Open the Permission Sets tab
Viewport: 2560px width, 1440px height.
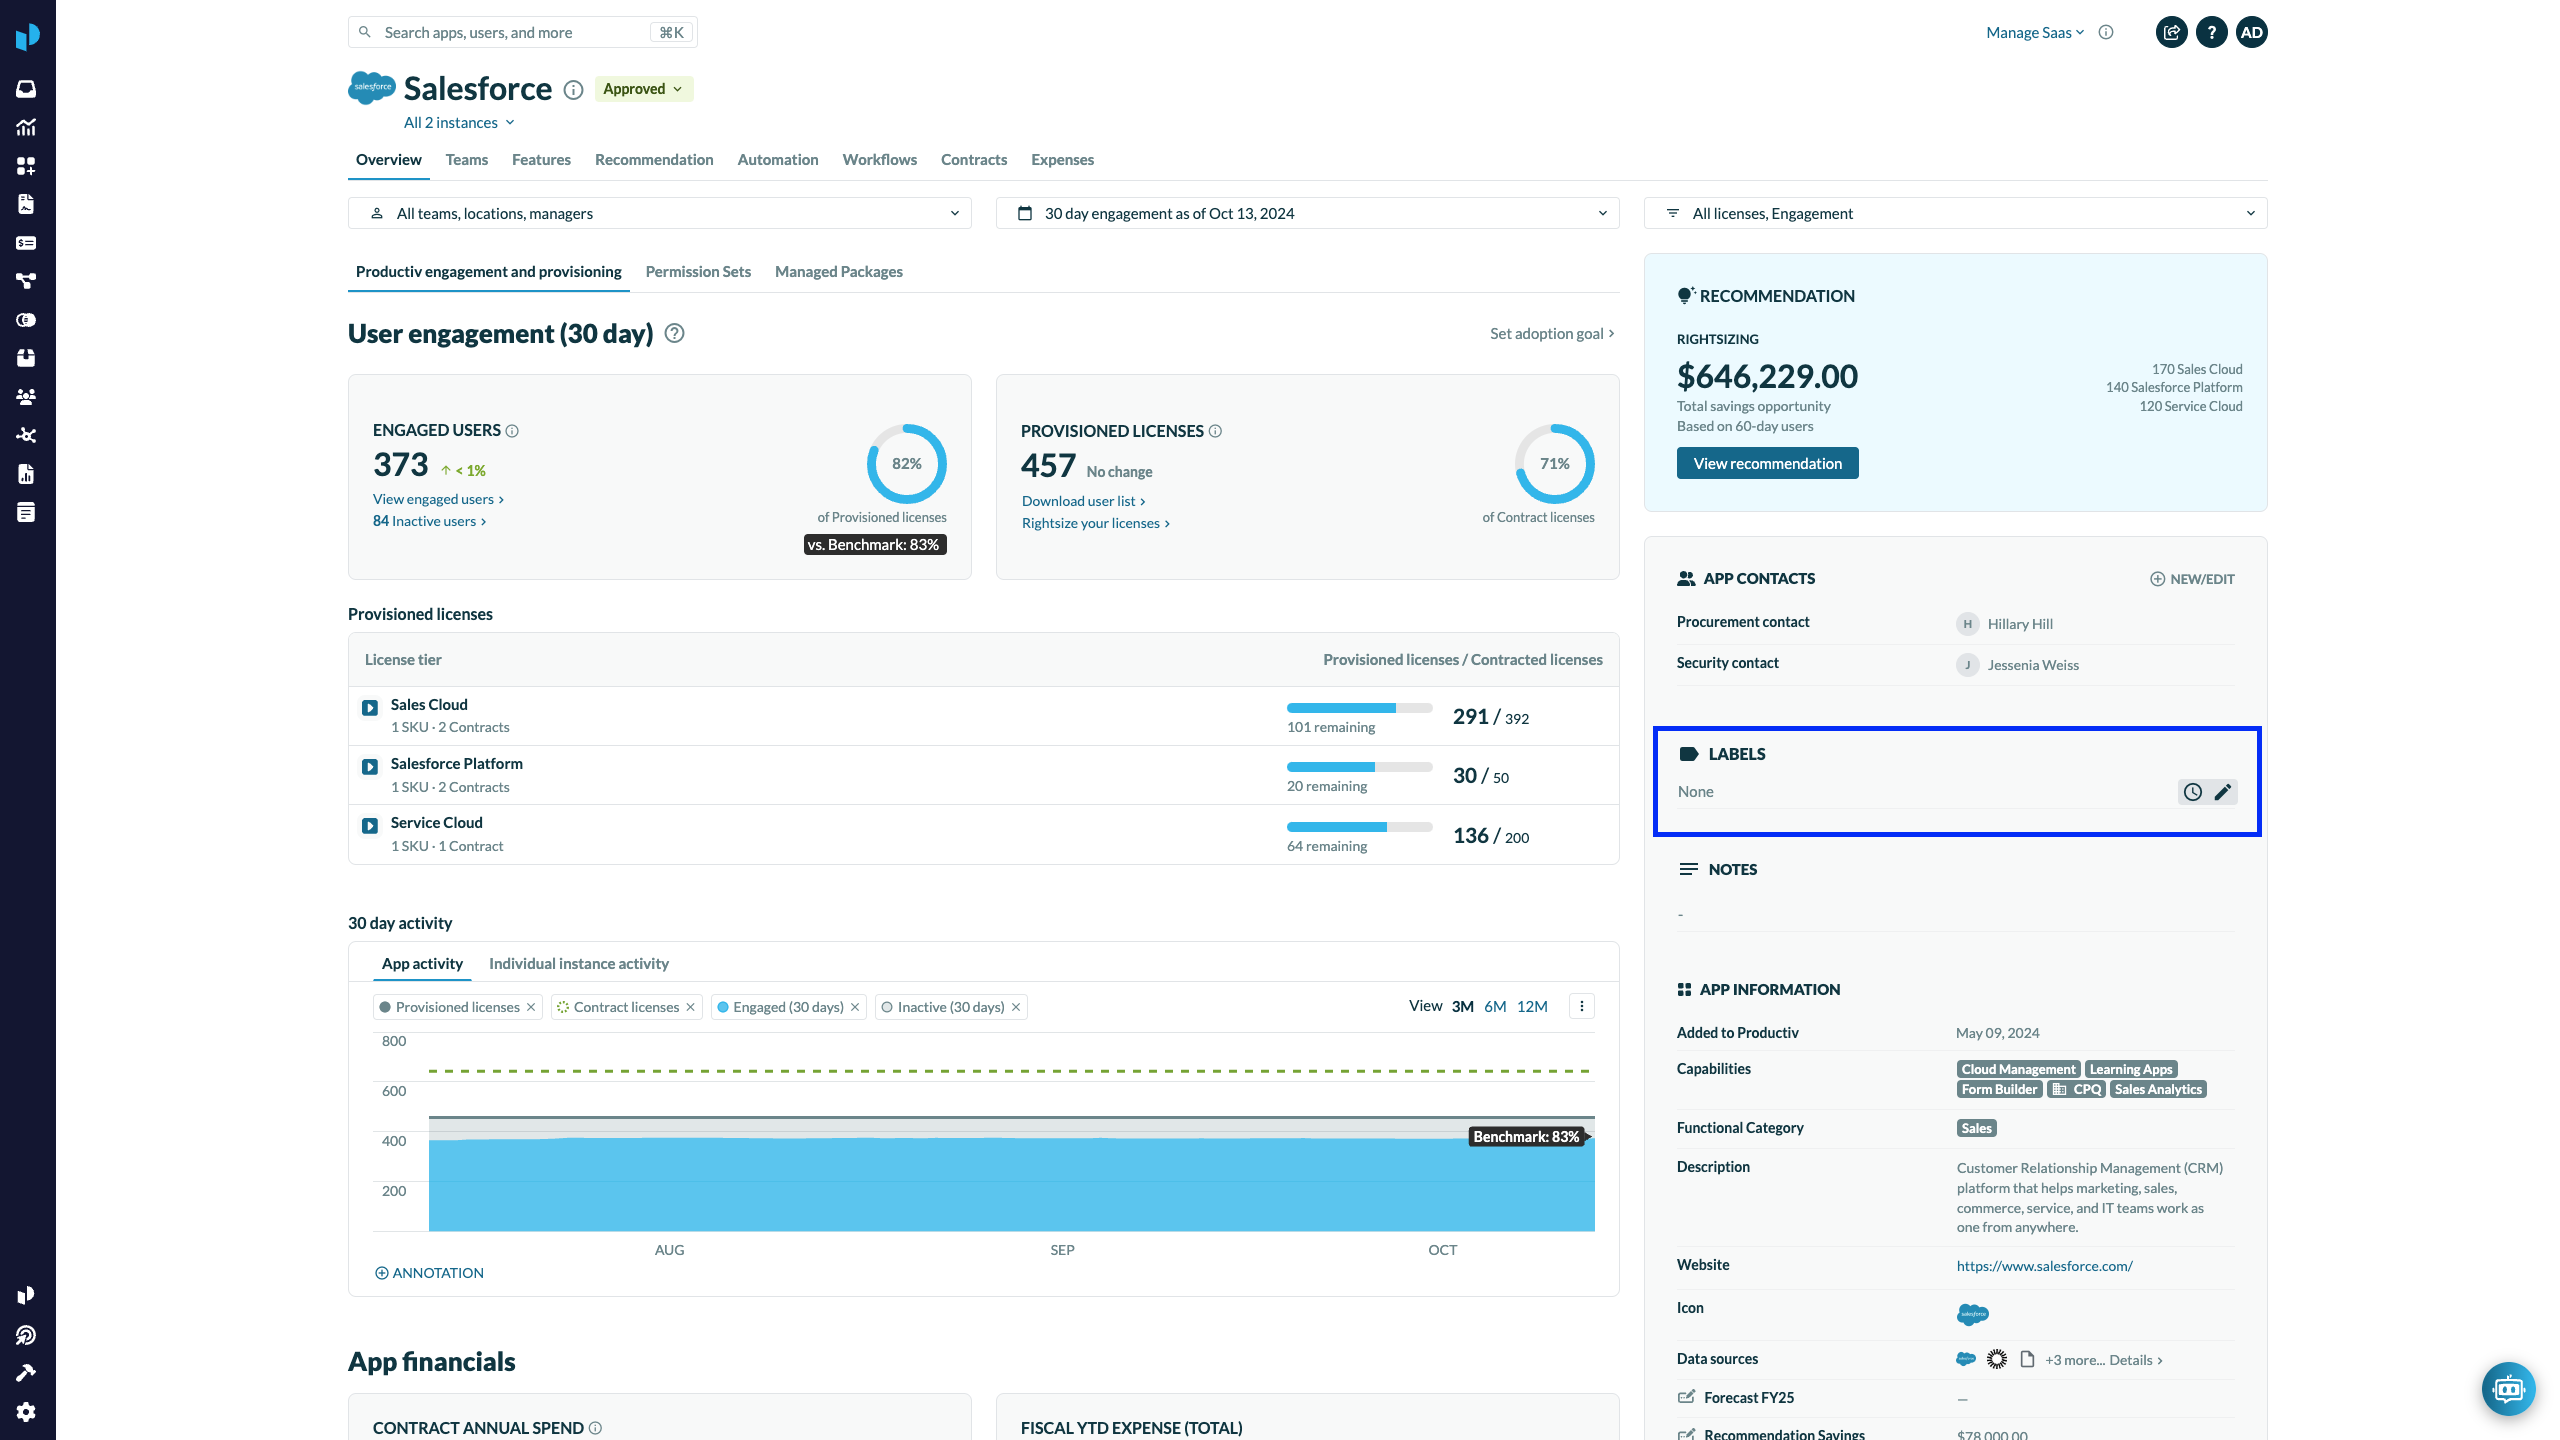(697, 272)
